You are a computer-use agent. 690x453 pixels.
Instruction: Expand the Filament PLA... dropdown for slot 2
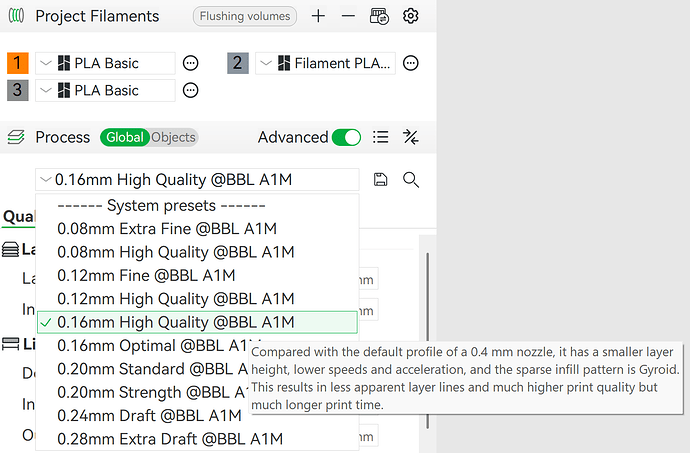tap(325, 63)
